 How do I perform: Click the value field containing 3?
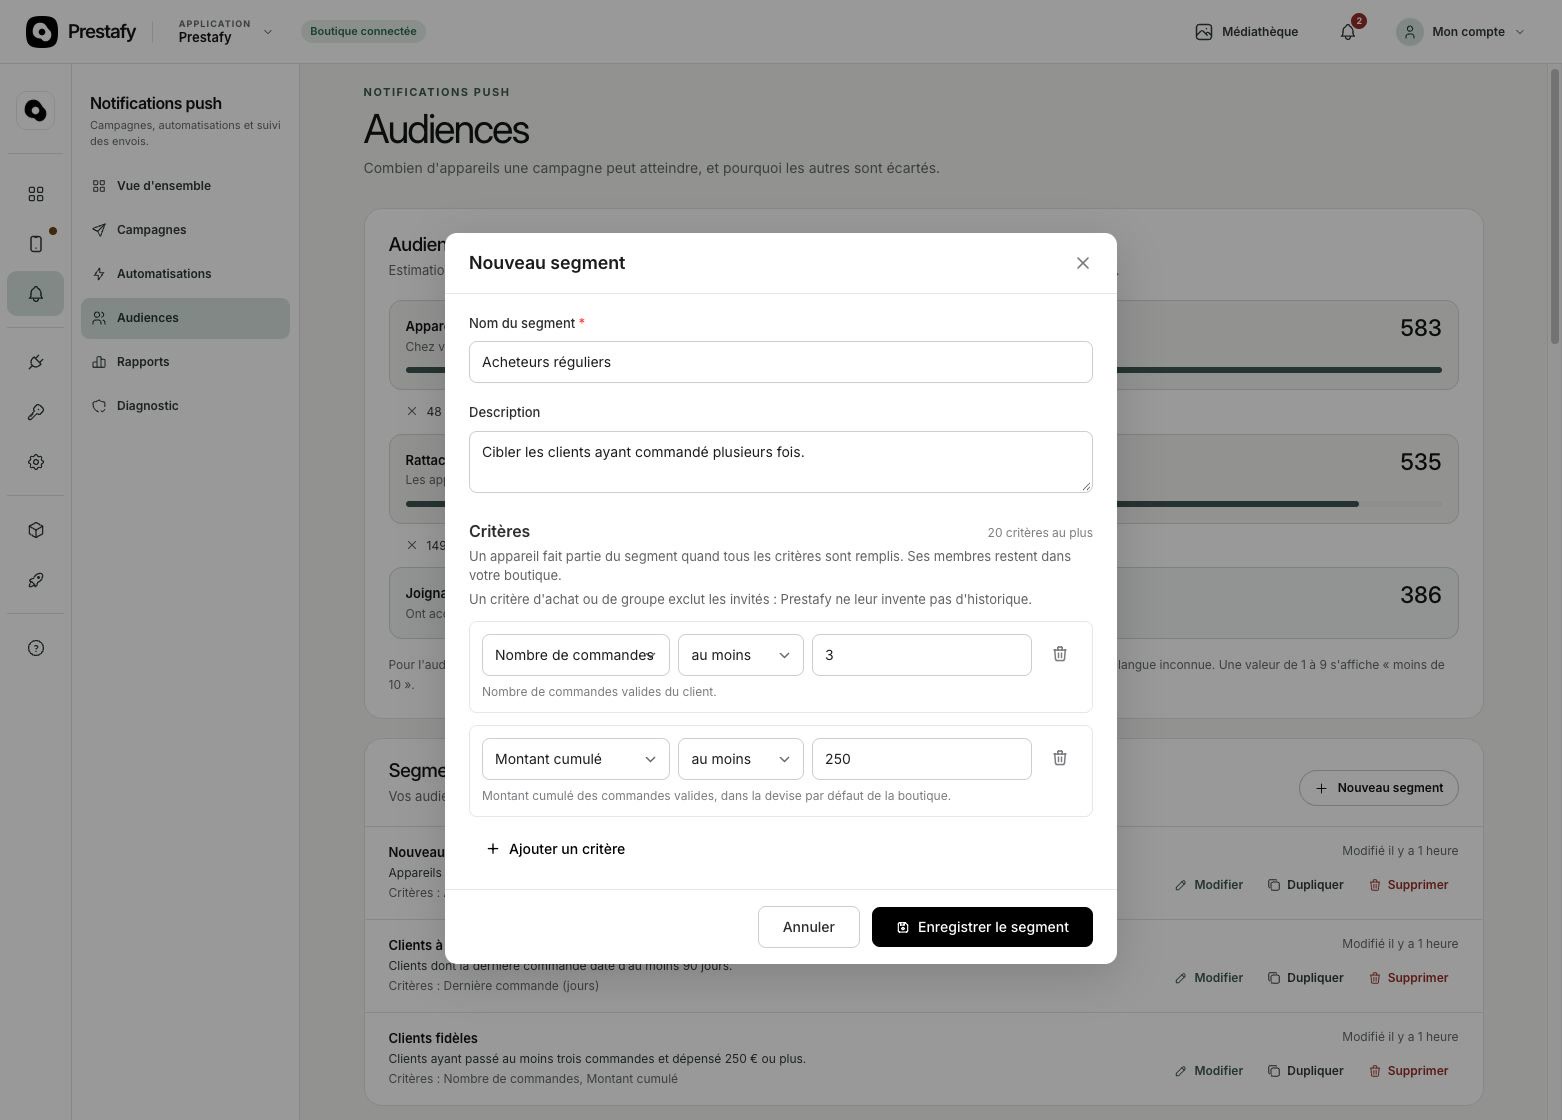point(922,655)
